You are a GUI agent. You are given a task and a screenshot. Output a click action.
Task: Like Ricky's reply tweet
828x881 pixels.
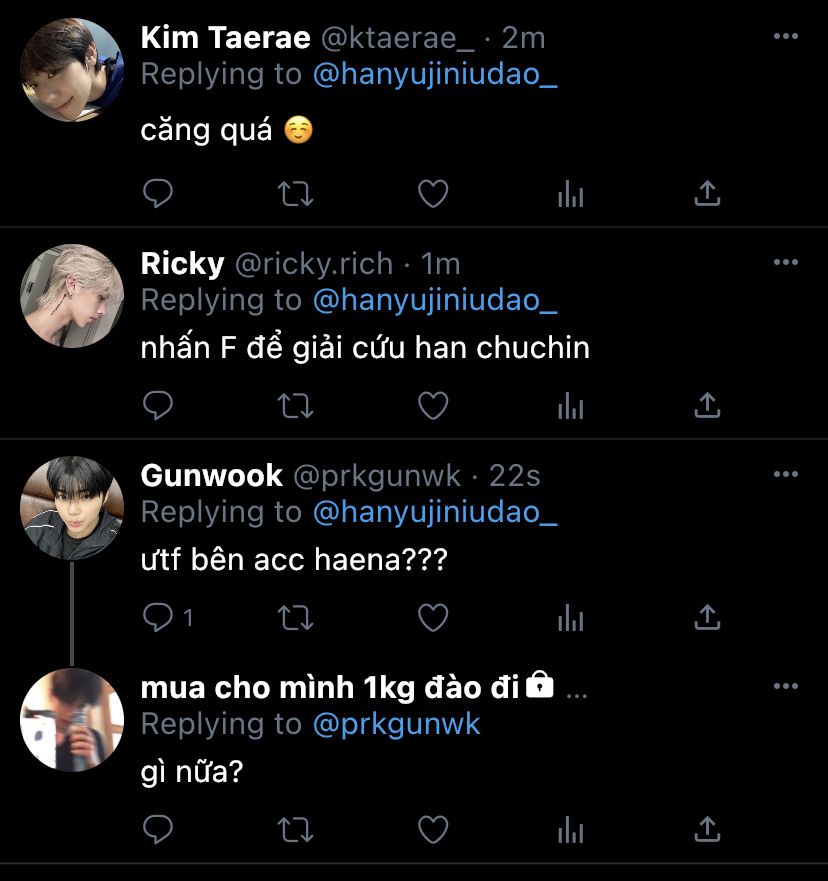click(432, 405)
